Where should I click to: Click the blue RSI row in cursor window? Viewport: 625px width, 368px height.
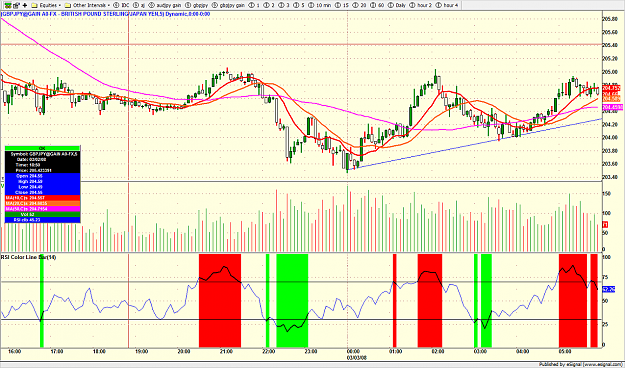[42, 220]
